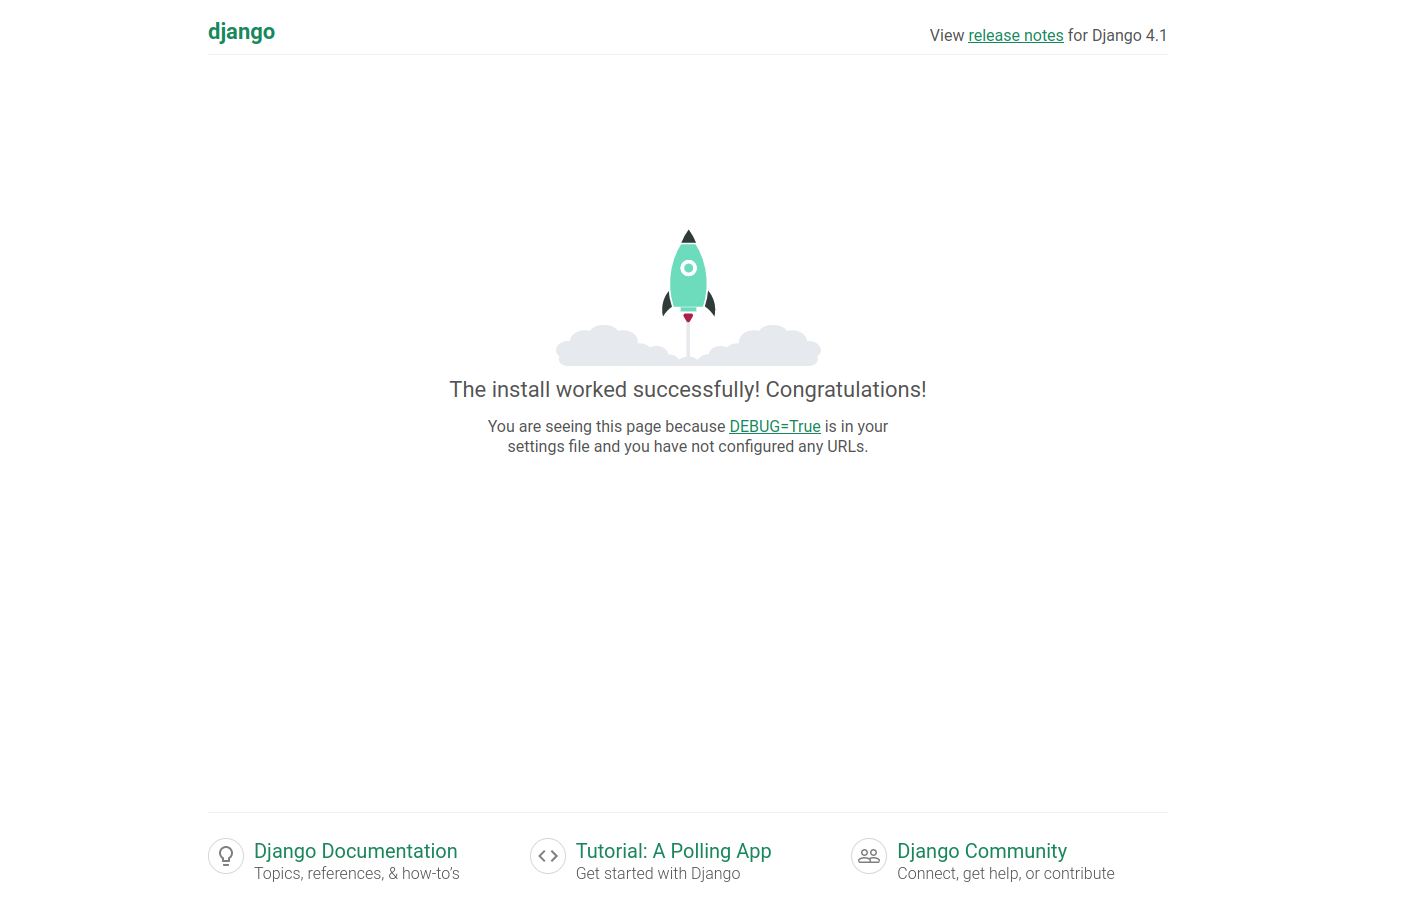The image size is (1414, 906).
Task: Click the people community icon
Action: pyautogui.click(x=869, y=856)
